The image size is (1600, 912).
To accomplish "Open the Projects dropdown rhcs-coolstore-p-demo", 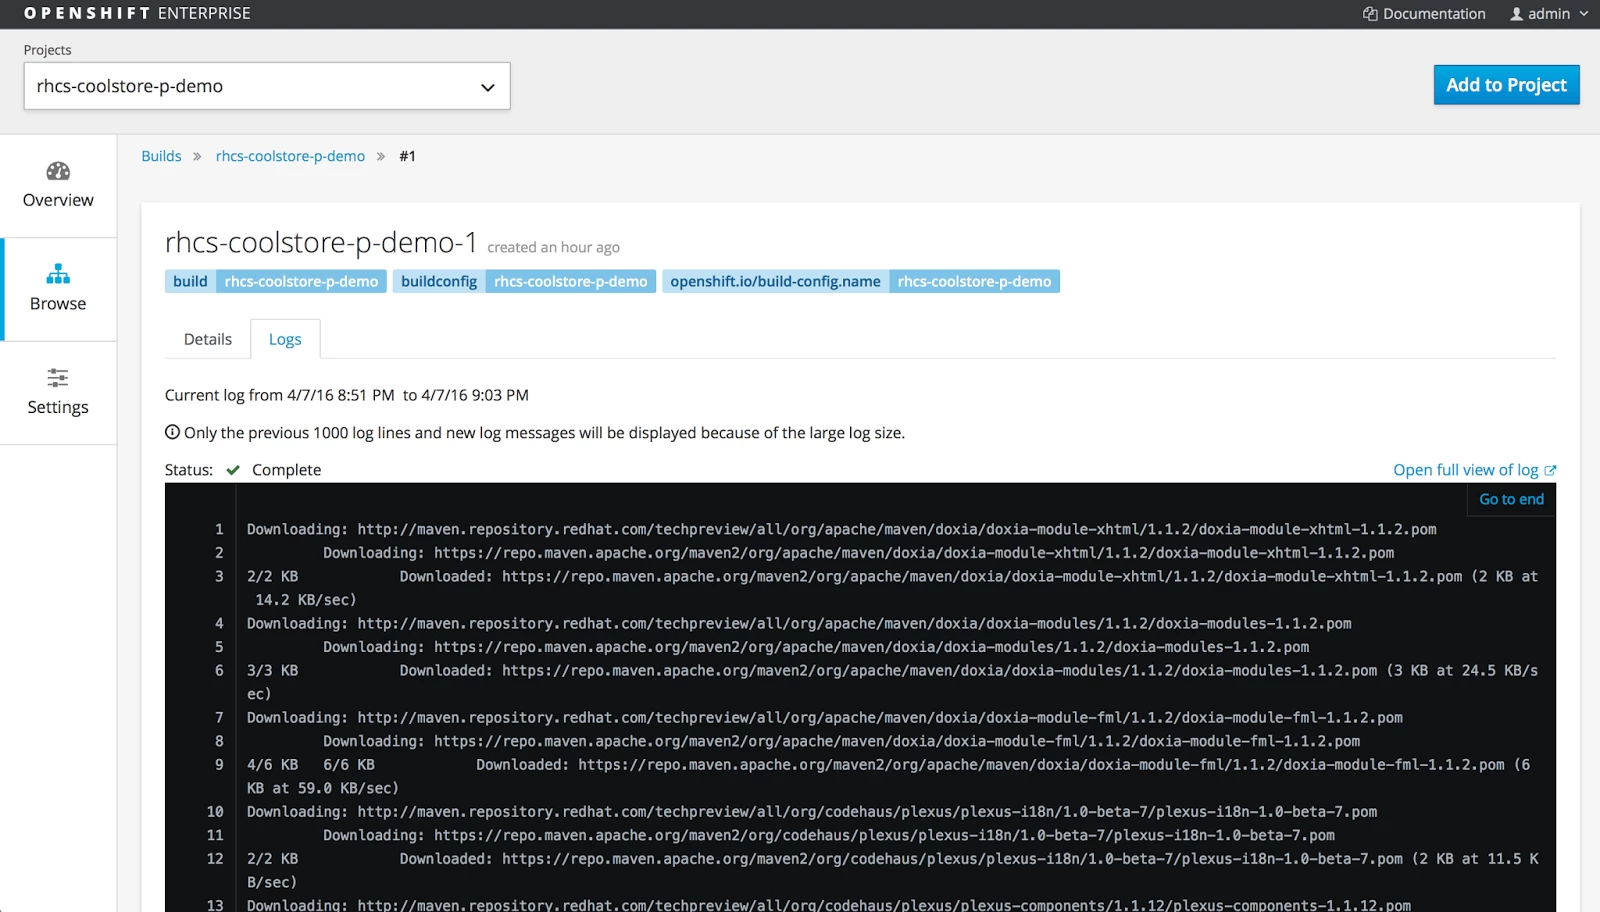I will [267, 86].
